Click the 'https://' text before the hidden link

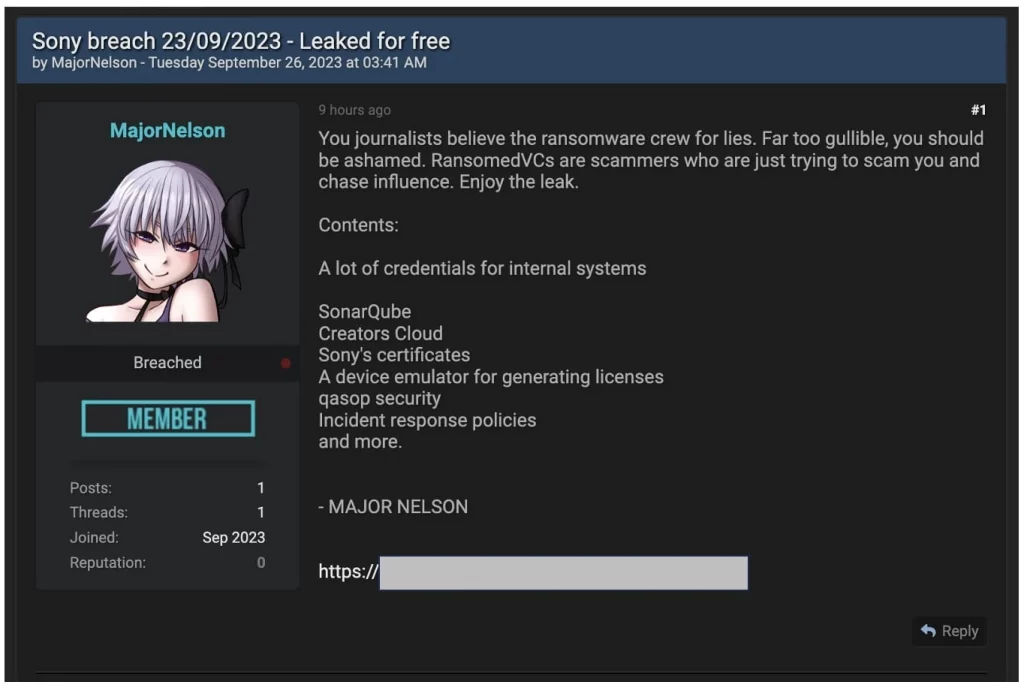[345, 572]
